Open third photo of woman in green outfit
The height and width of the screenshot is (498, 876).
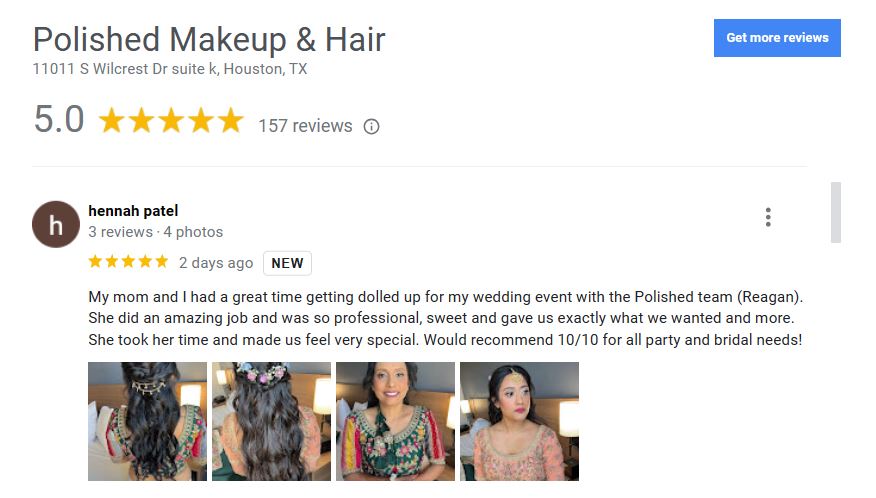[396, 421]
